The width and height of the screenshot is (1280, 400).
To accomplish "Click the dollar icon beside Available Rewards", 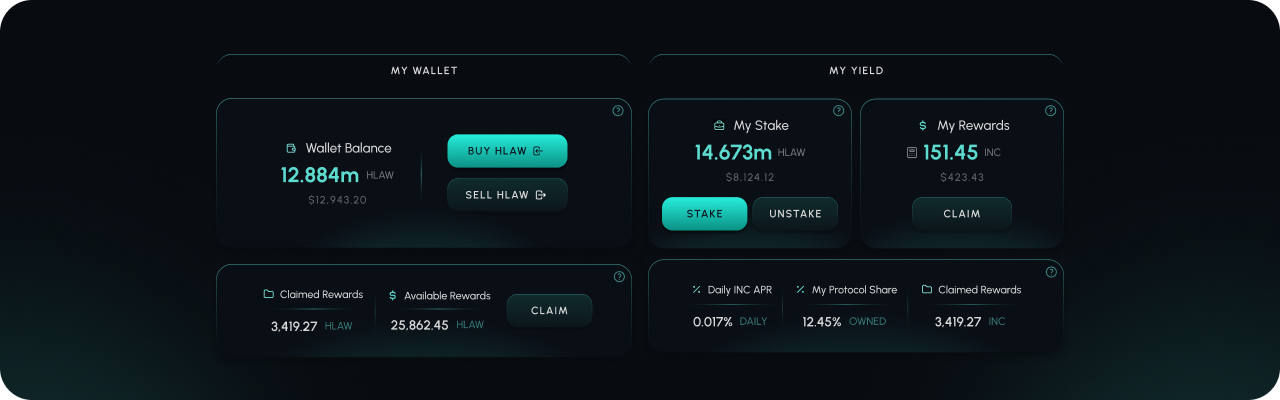I will [x=393, y=296].
